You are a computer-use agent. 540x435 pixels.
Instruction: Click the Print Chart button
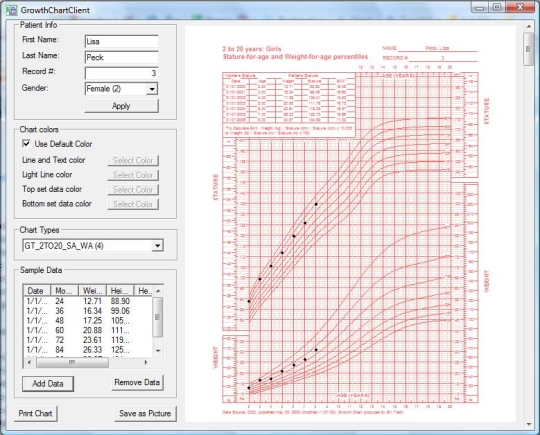(x=35, y=413)
